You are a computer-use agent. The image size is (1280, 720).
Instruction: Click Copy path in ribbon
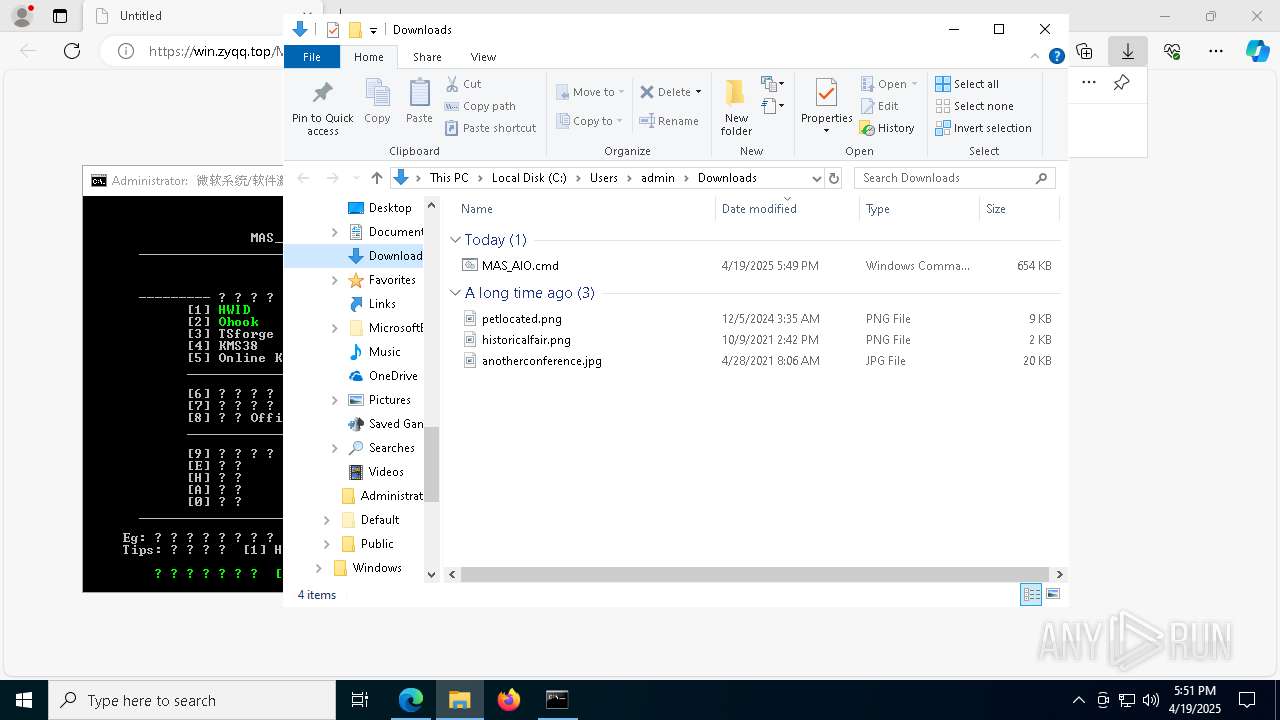point(480,106)
